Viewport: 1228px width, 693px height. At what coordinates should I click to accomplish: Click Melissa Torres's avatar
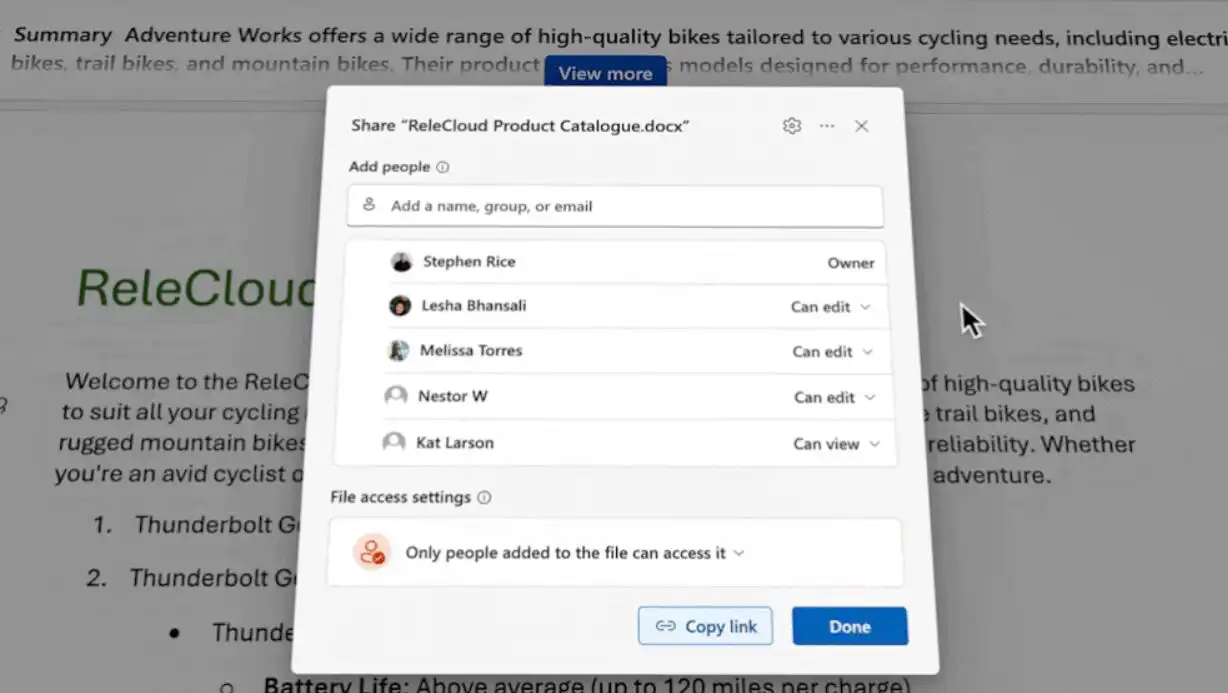(x=399, y=351)
